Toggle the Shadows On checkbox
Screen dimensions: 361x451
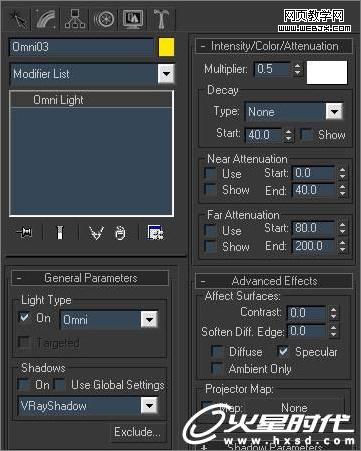tap(24, 384)
